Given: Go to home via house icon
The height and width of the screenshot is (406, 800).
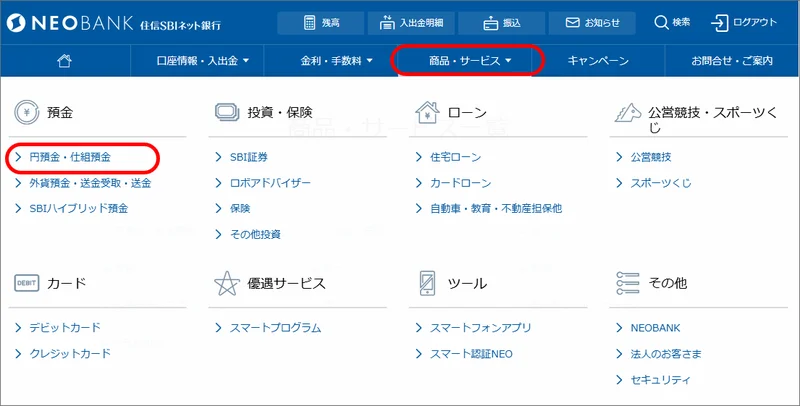Looking at the screenshot, I should point(64,61).
